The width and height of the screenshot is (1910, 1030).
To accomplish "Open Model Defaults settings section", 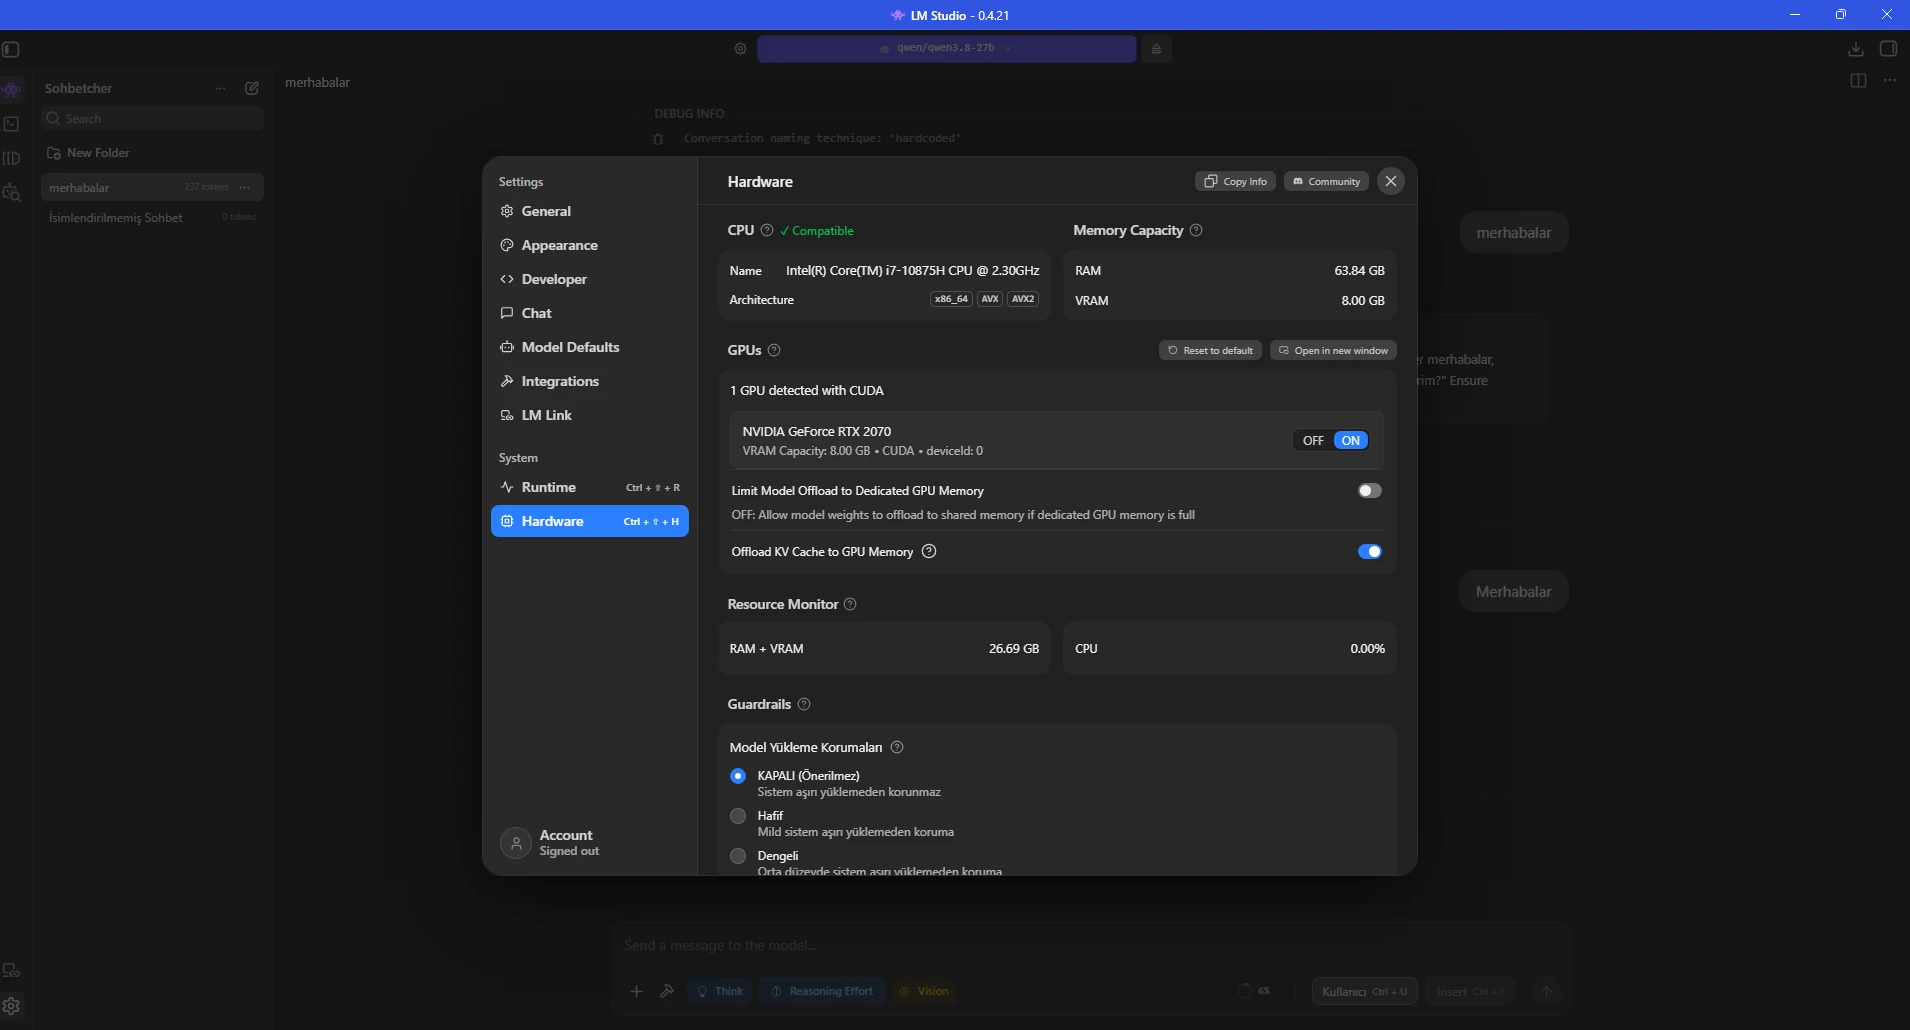I will coord(590,347).
